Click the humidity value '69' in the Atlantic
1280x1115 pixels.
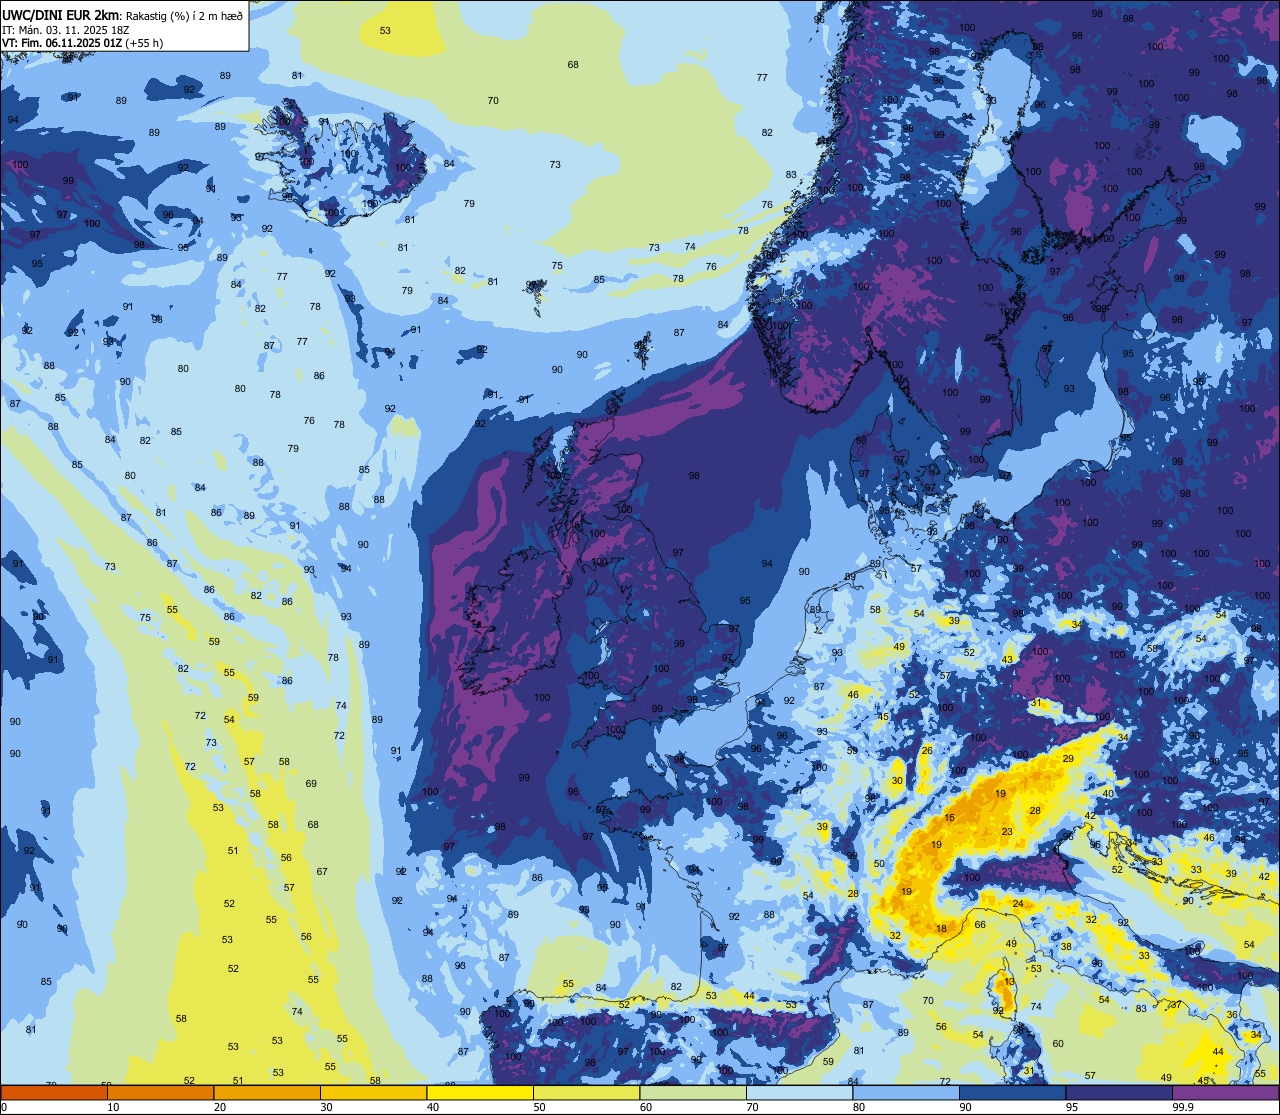(311, 784)
